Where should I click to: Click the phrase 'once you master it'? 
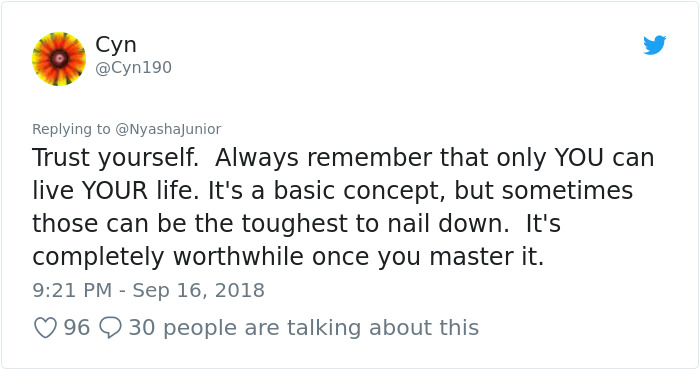pyautogui.click(x=428, y=257)
